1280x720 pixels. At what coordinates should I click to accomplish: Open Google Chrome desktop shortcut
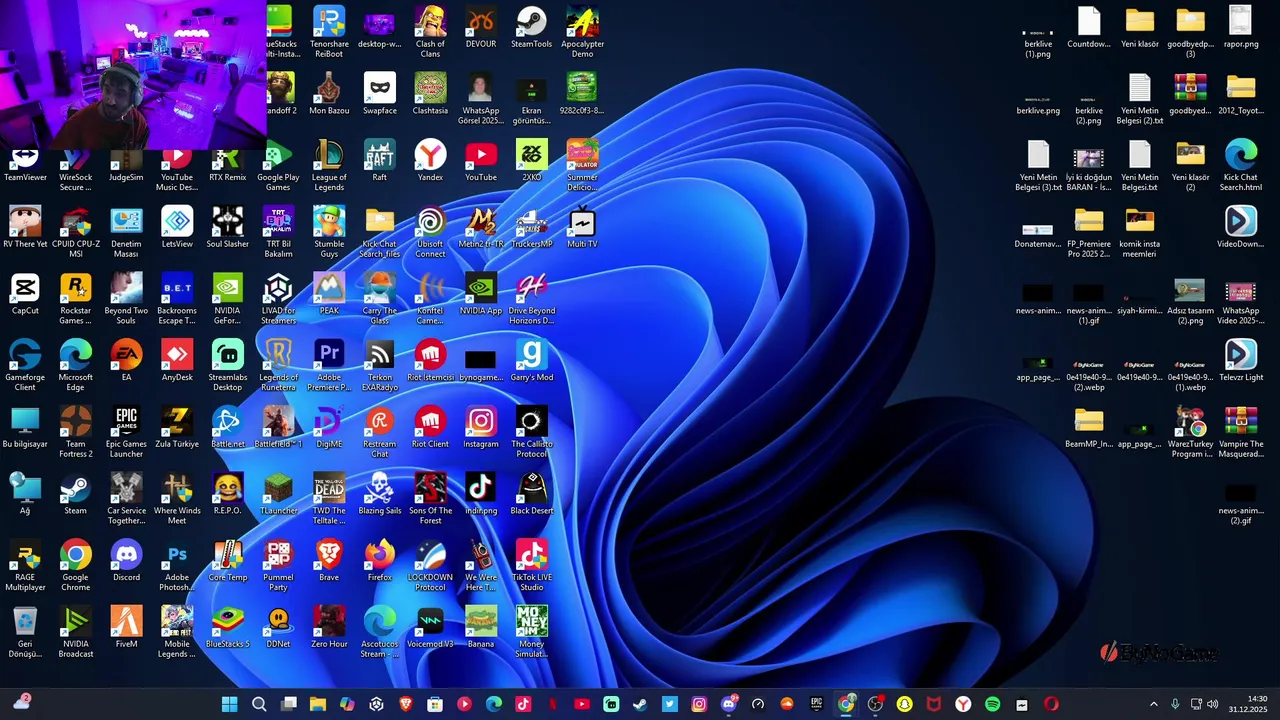point(75,565)
